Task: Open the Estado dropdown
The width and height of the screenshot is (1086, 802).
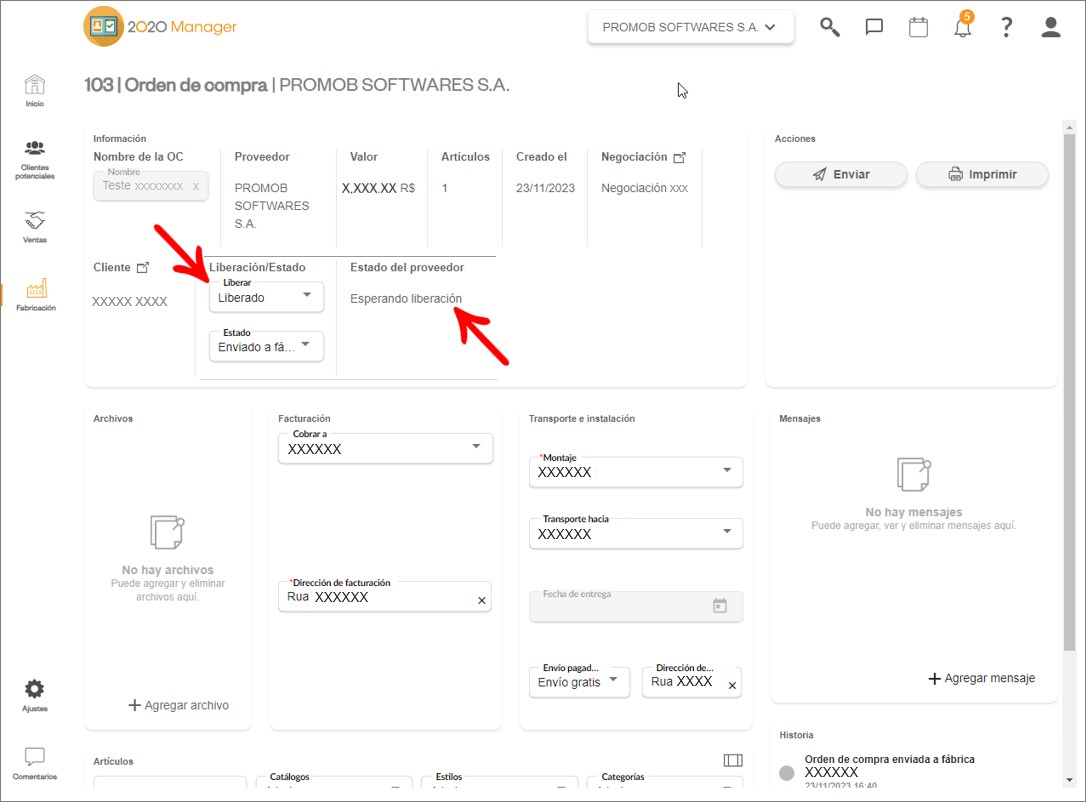Action: click(x=266, y=346)
